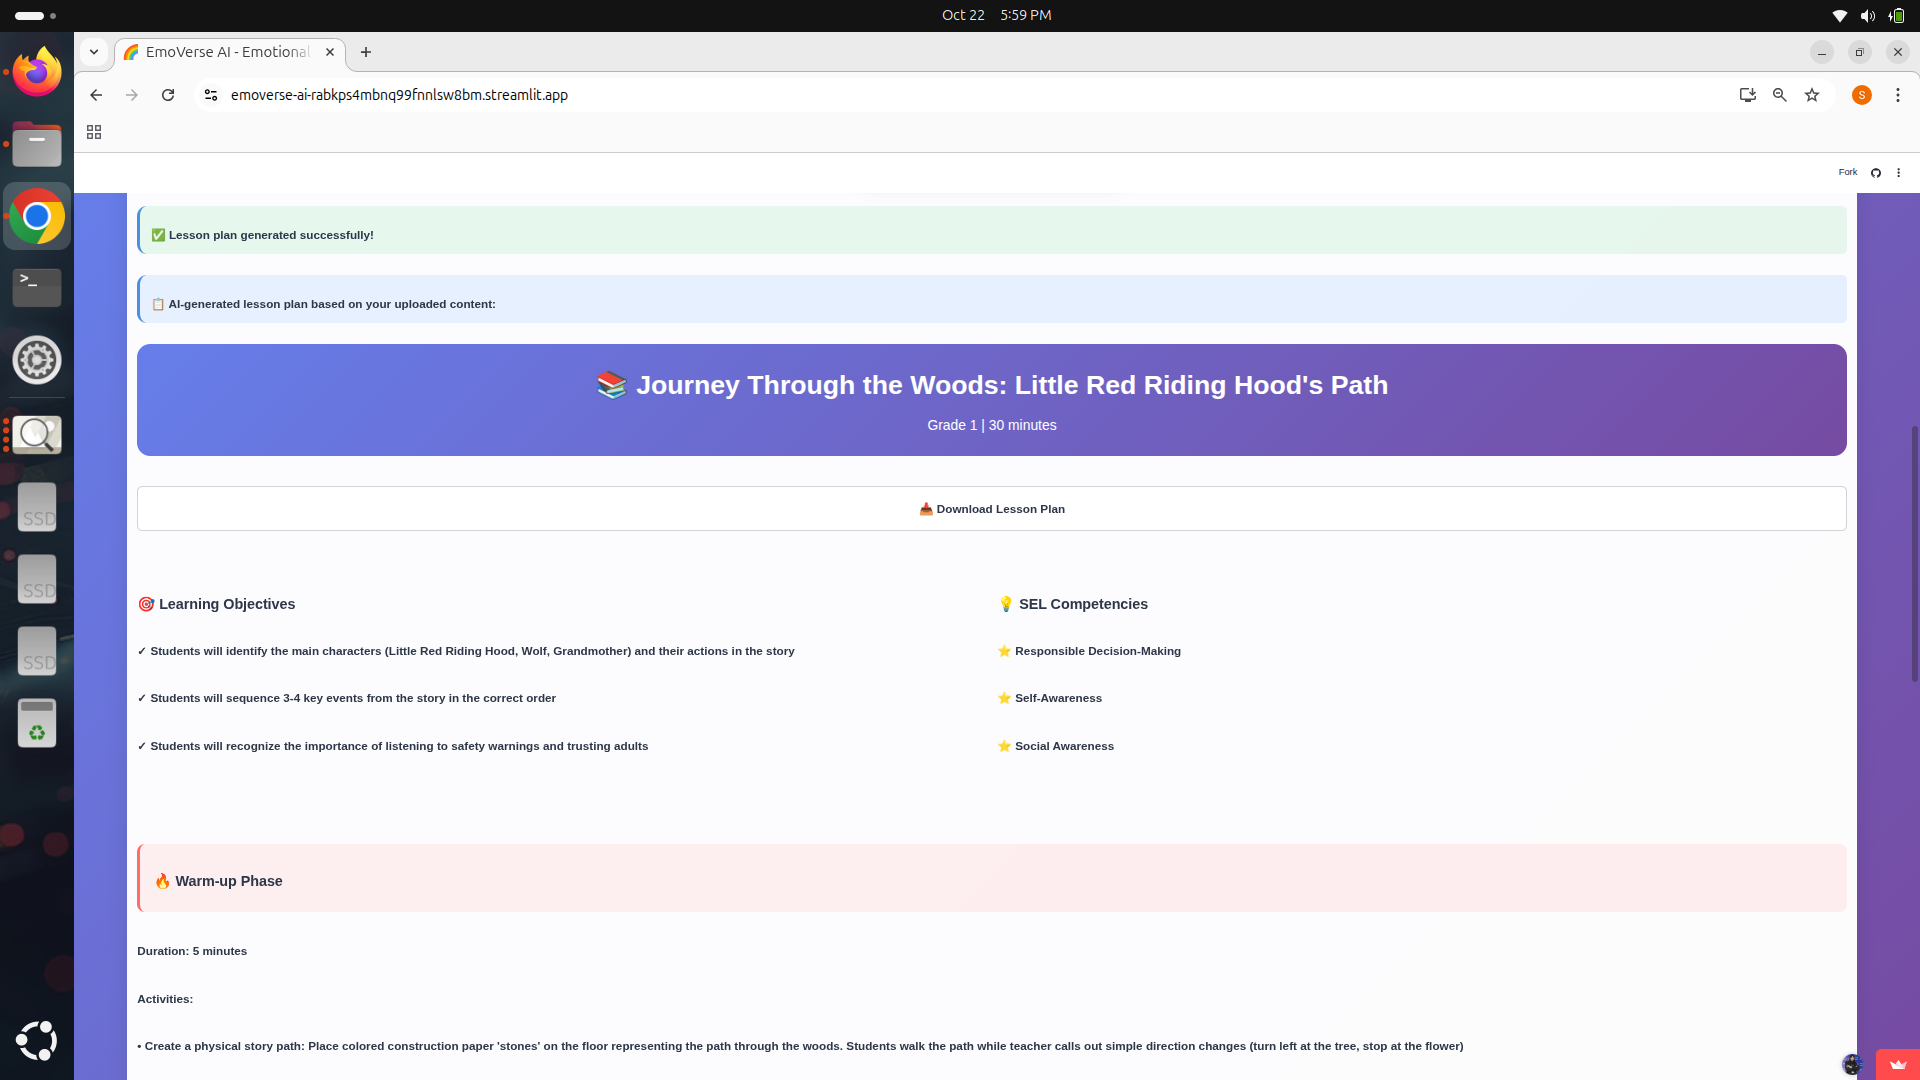Reload the page with the refresh icon

click(168, 95)
